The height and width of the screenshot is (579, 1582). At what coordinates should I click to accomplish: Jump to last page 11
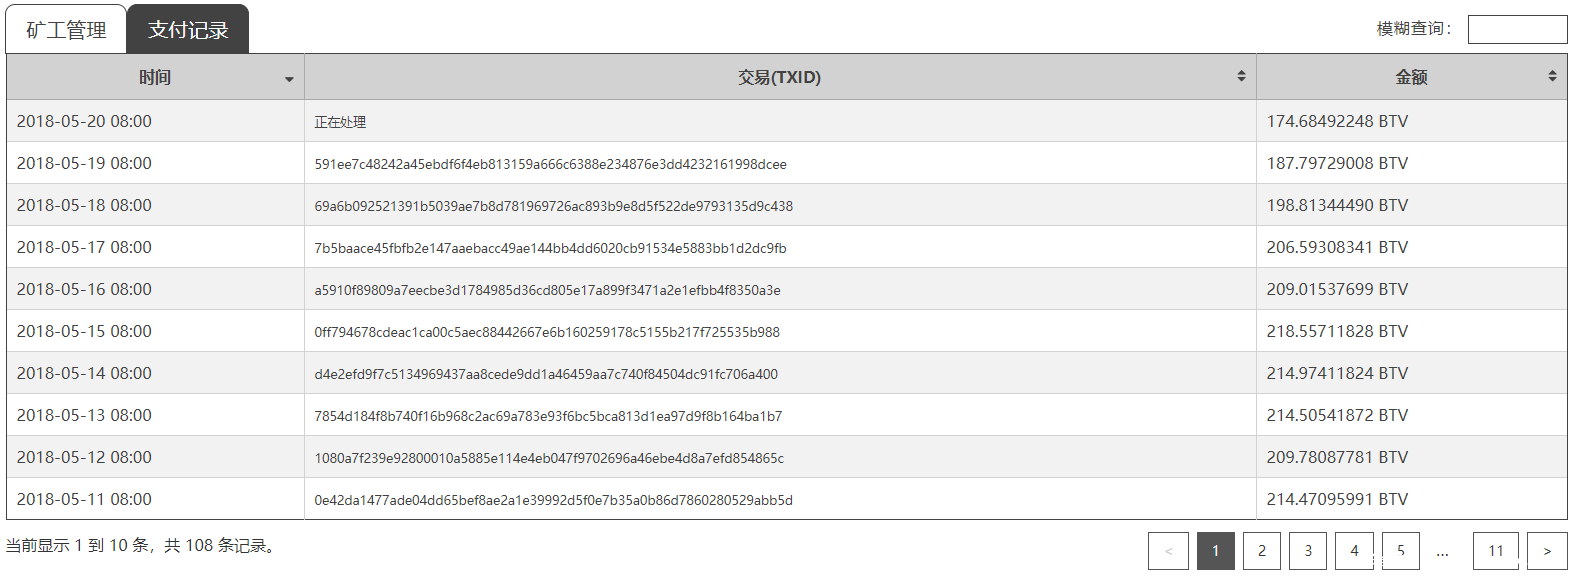coord(1496,551)
